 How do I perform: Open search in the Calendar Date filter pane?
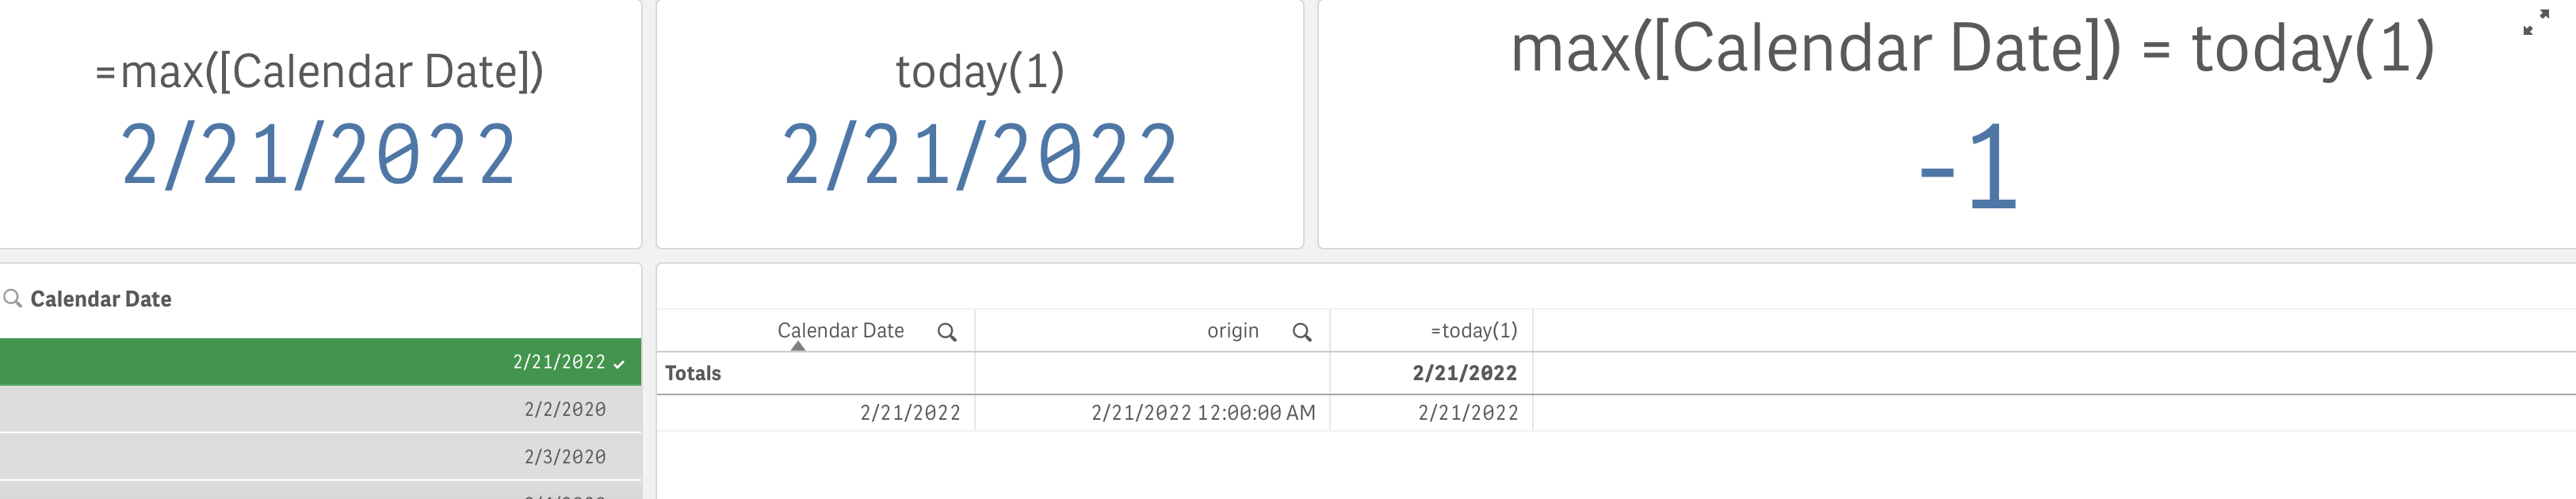pos(13,298)
